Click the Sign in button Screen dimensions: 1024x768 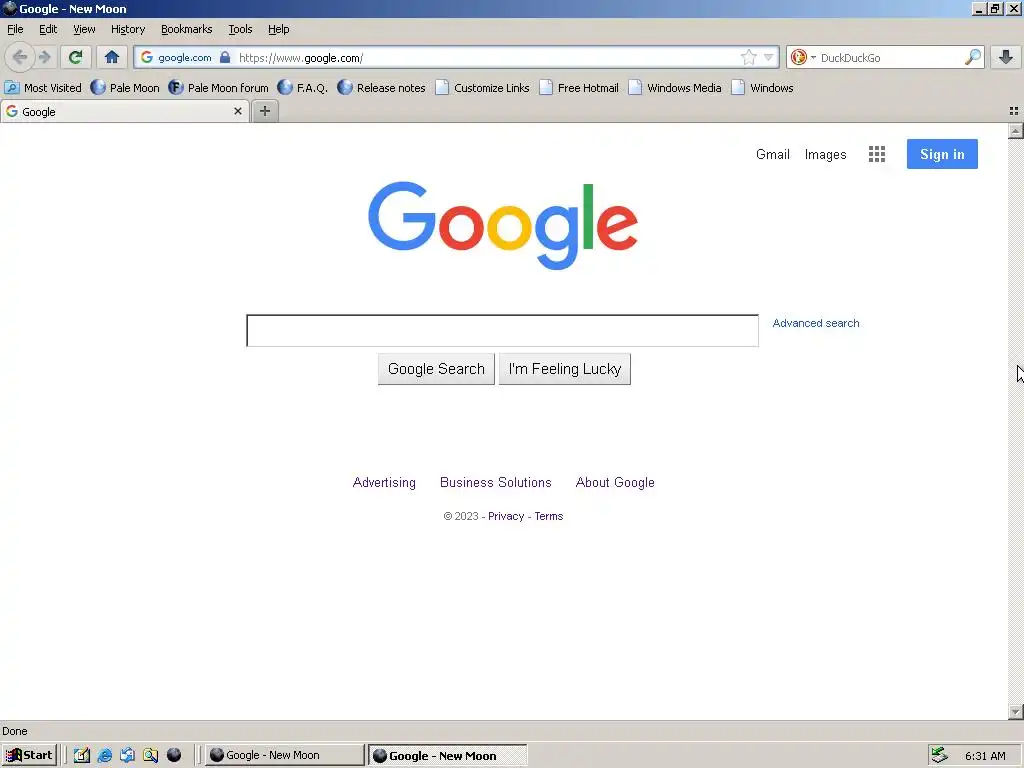coord(942,154)
